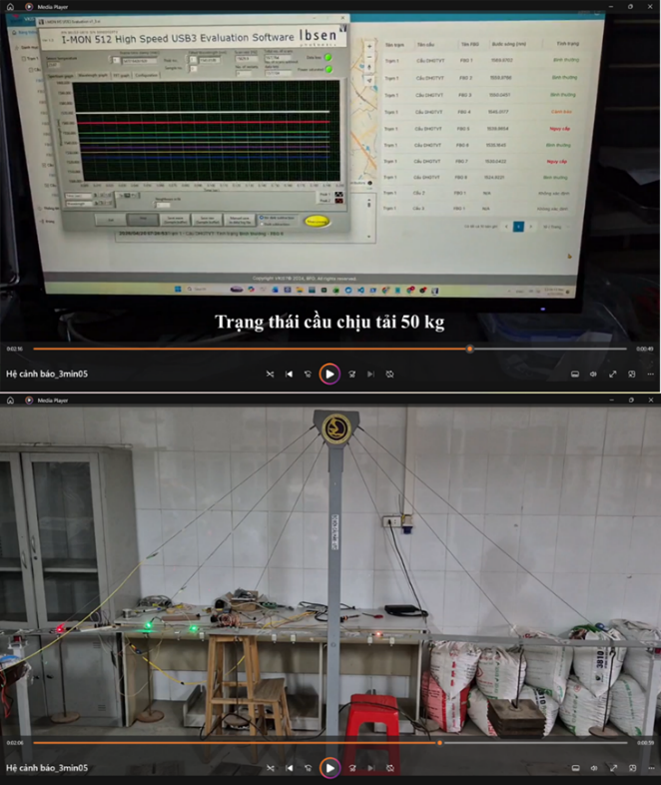Go to next track in bottom player
Screen dimensions: 661x785
coord(371,767)
